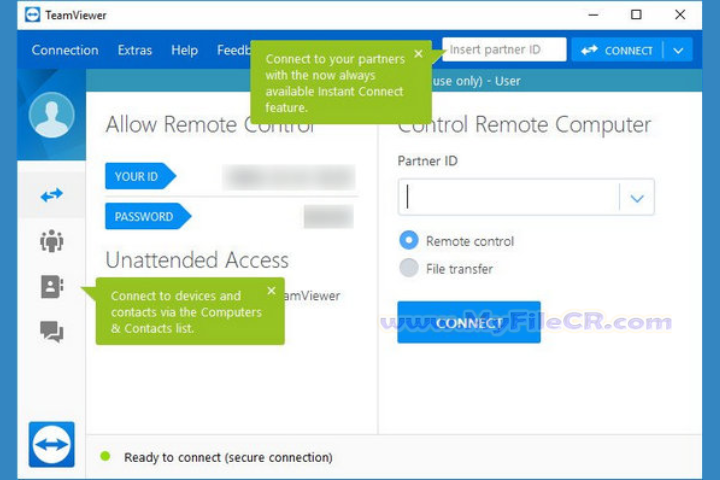Open the Meeting sidebar icon
The image size is (720, 480).
point(51,241)
